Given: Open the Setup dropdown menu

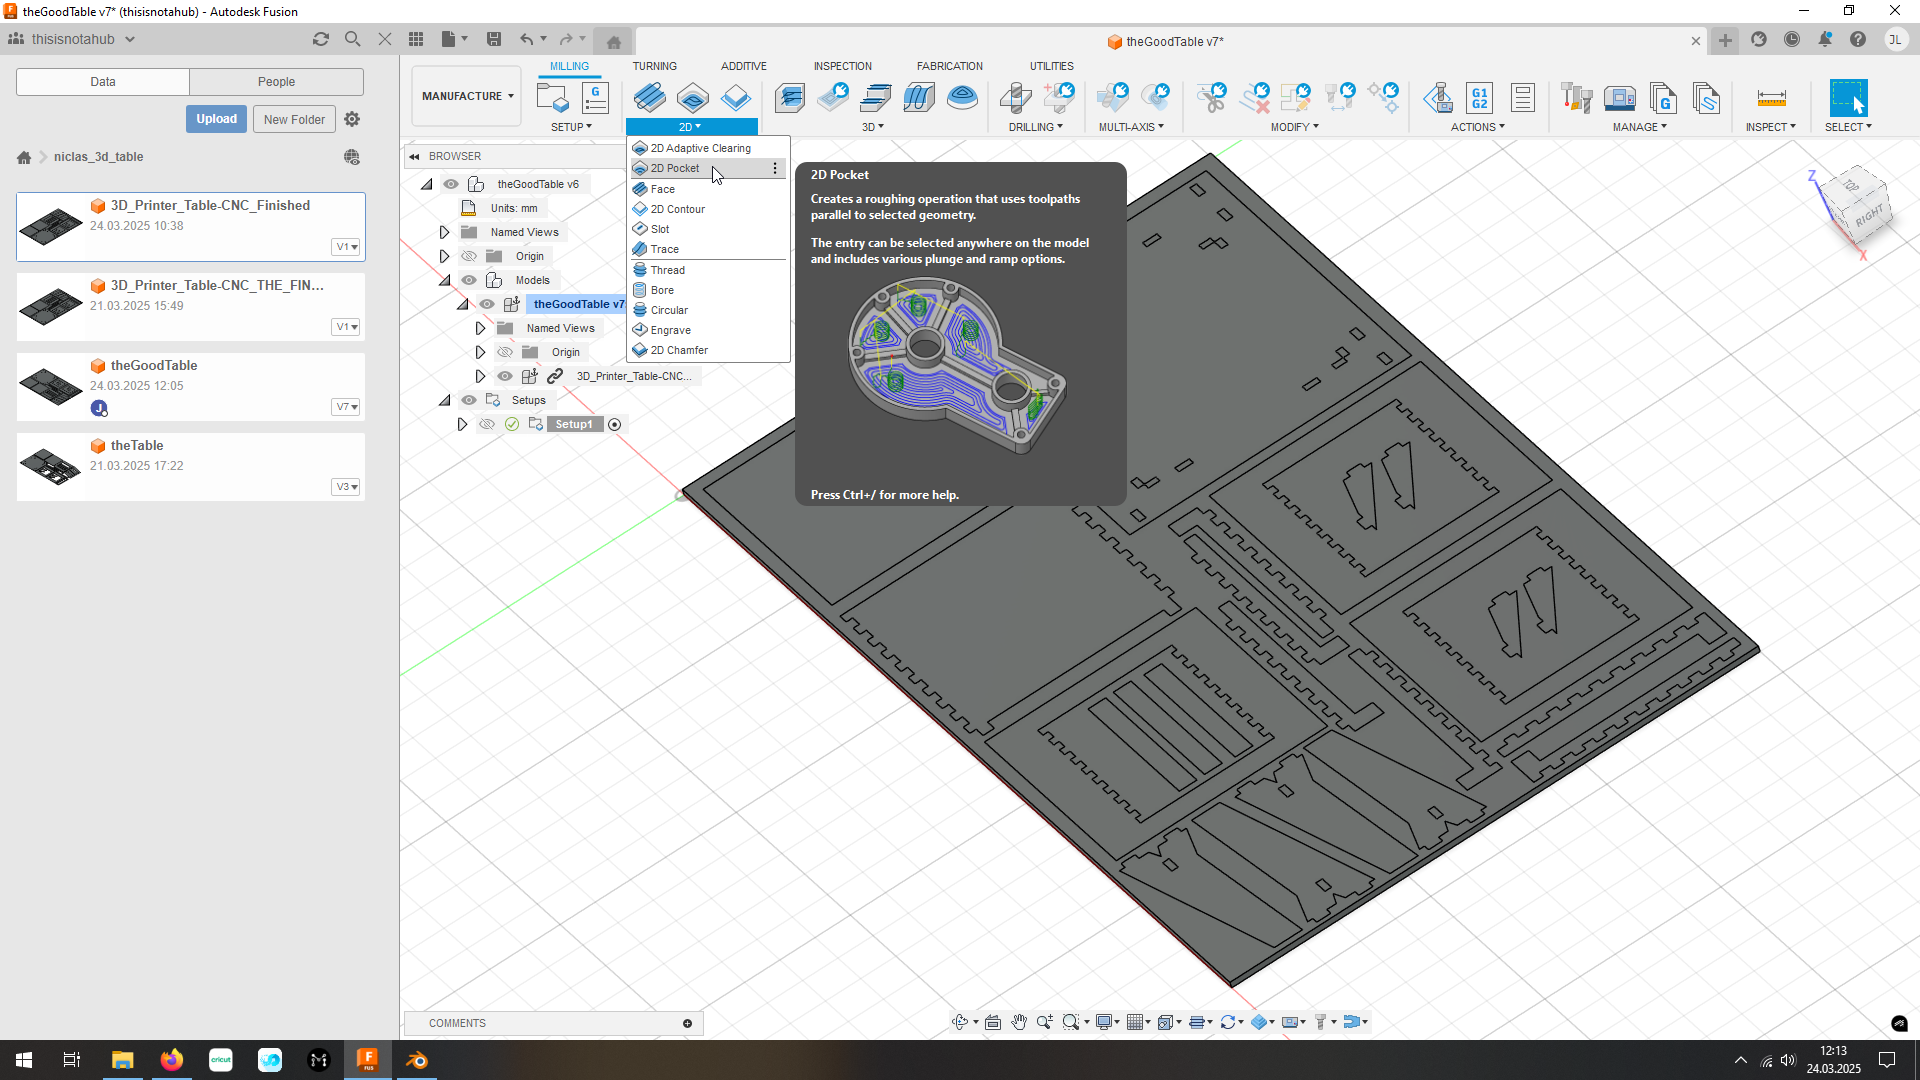Looking at the screenshot, I should (572, 127).
